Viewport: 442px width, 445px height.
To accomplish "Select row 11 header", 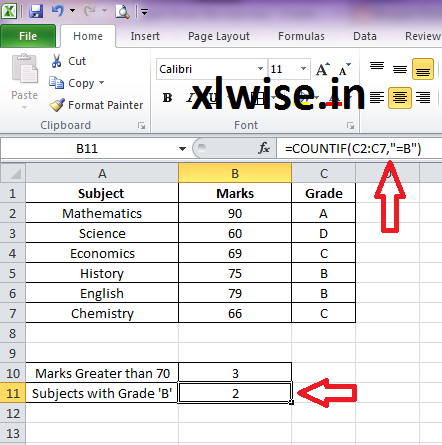I will coord(13,393).
